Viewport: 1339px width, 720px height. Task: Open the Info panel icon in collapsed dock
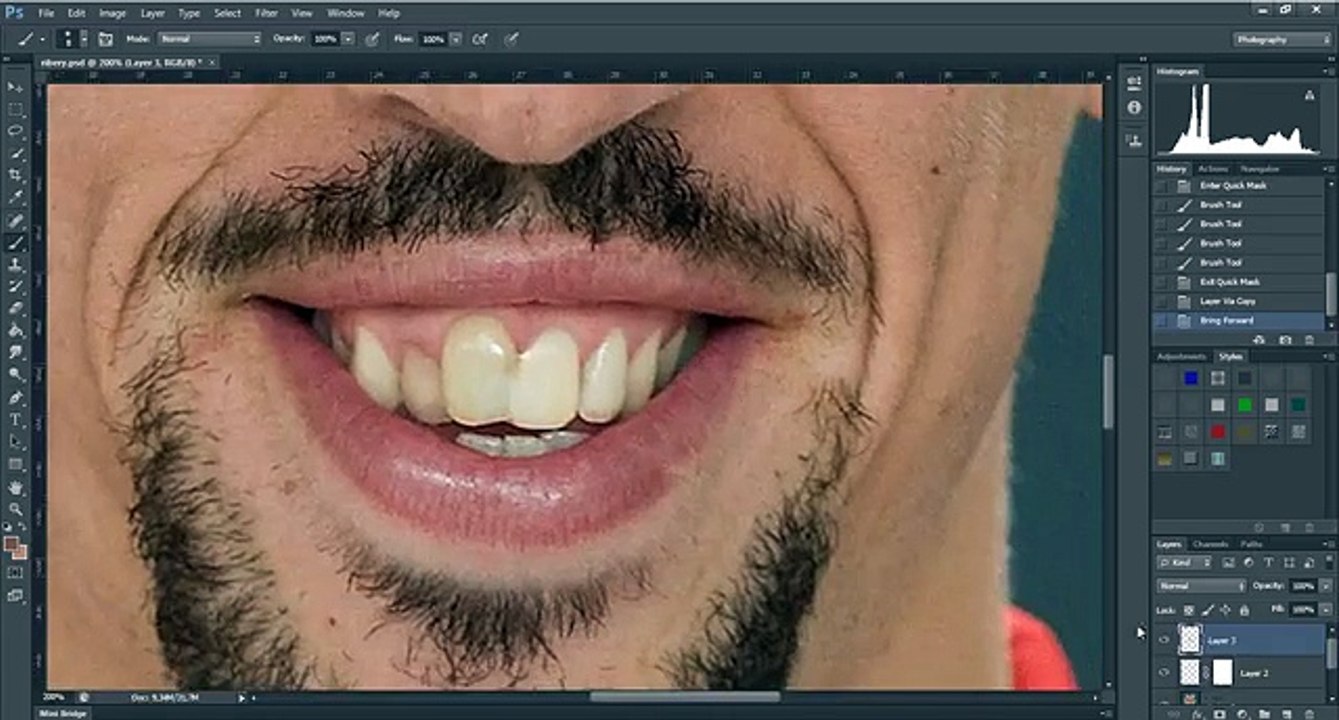coord(1133,107)
